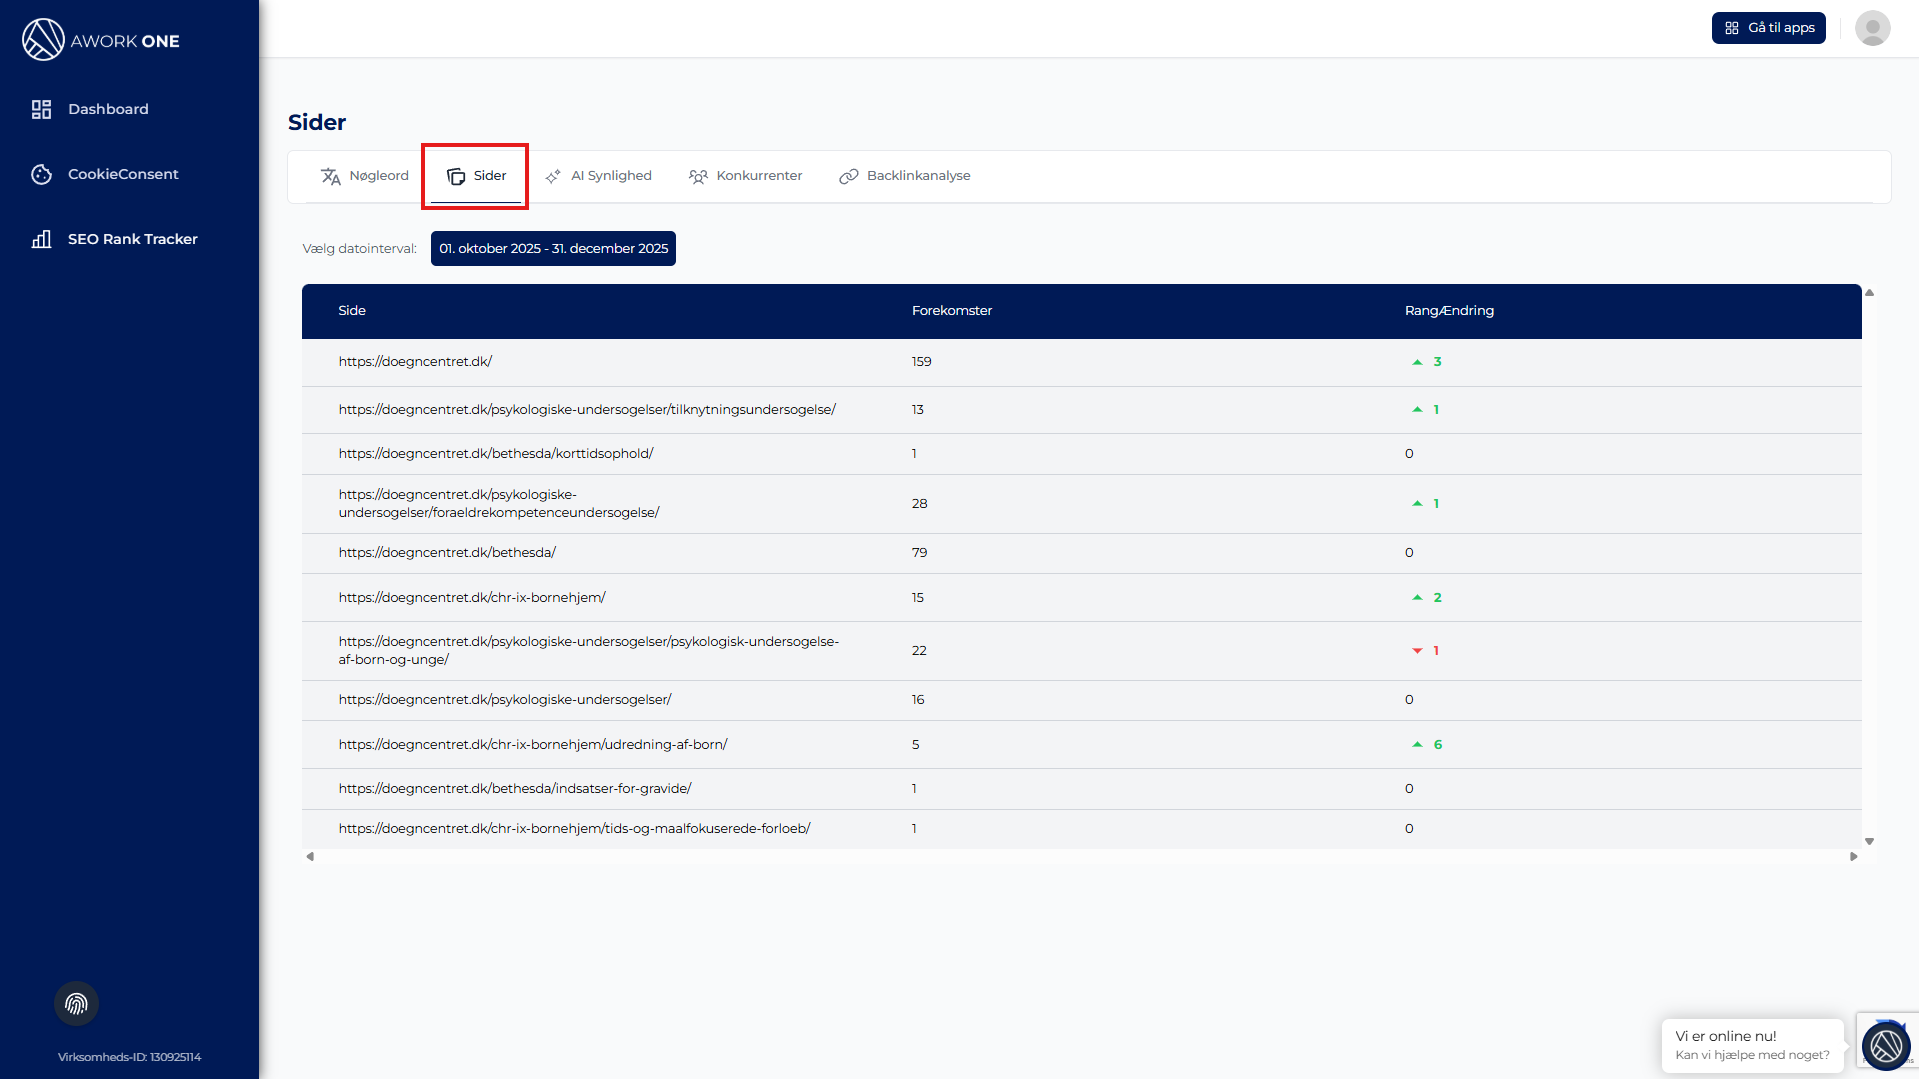Open the CookieConsent cookie icon
This screenshot has height=1079, width=1919.
pyautogui.click(x=41, y=174)
